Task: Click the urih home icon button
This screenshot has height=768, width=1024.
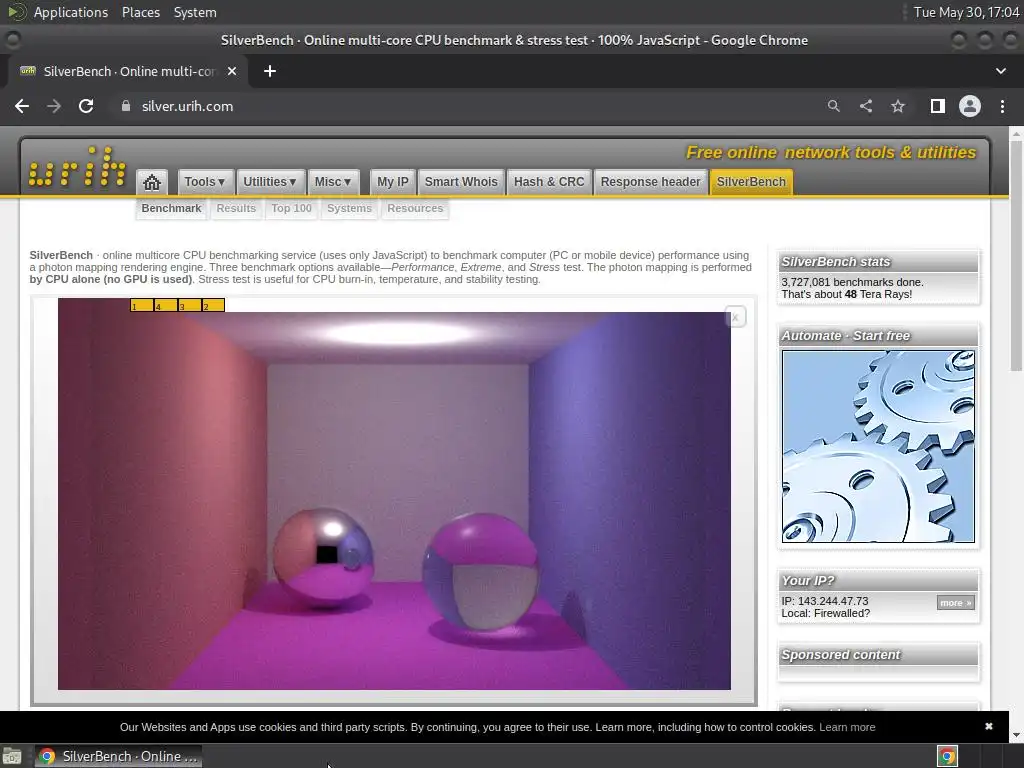Action: click(152, 182)
